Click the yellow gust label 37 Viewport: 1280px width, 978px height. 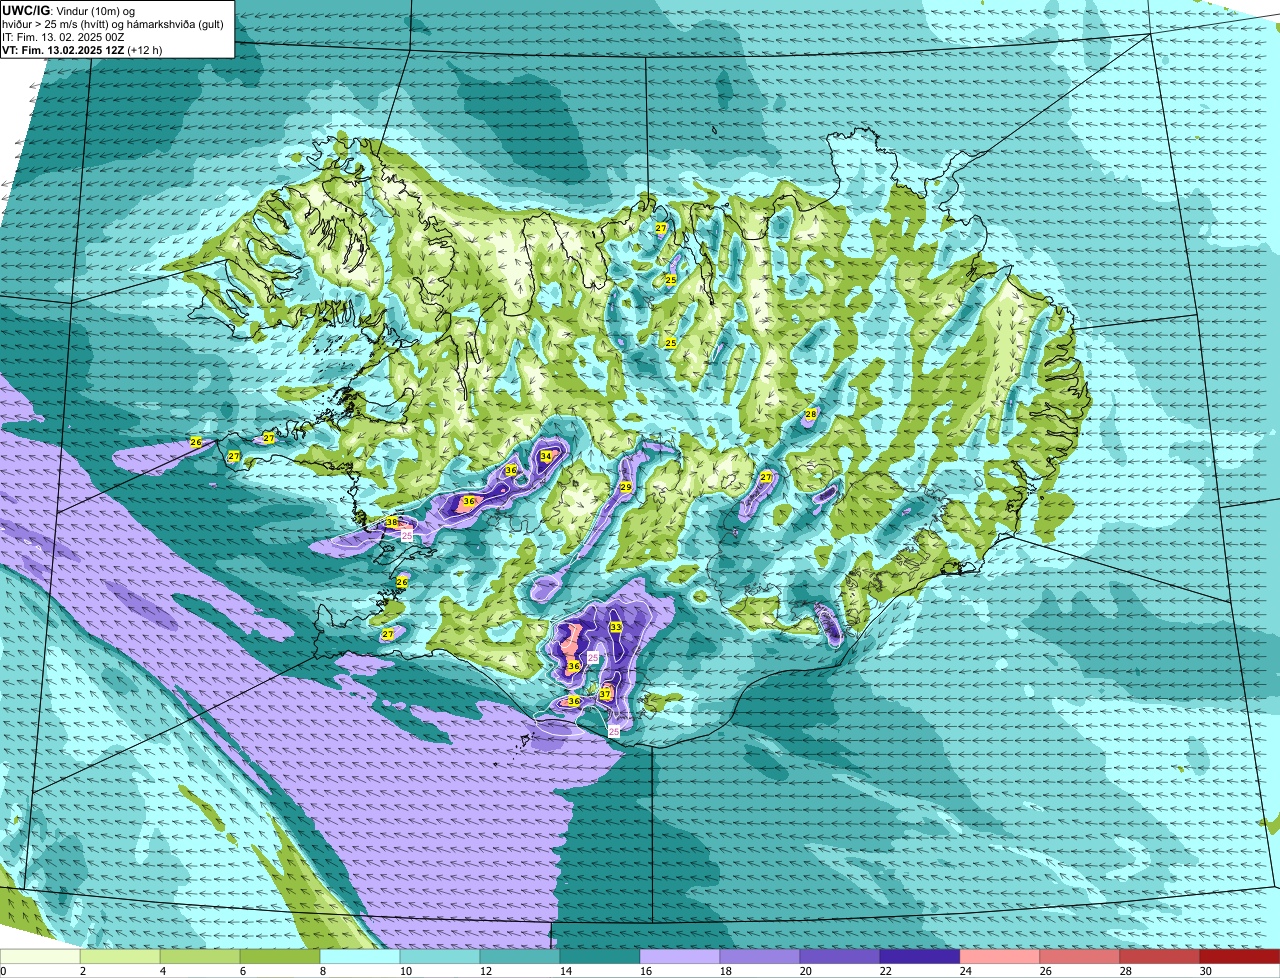click(605, 694)
